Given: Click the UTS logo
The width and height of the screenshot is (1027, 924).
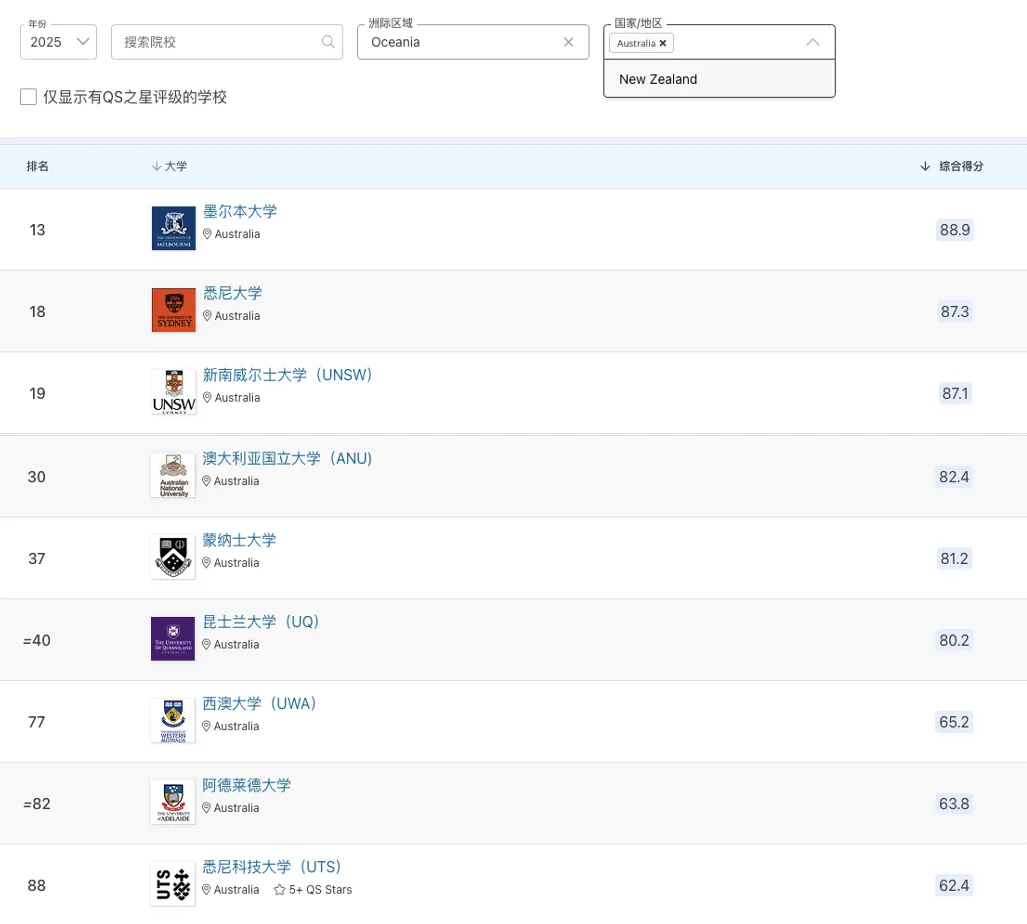Looking at the screenshot, I should [173, 885].
